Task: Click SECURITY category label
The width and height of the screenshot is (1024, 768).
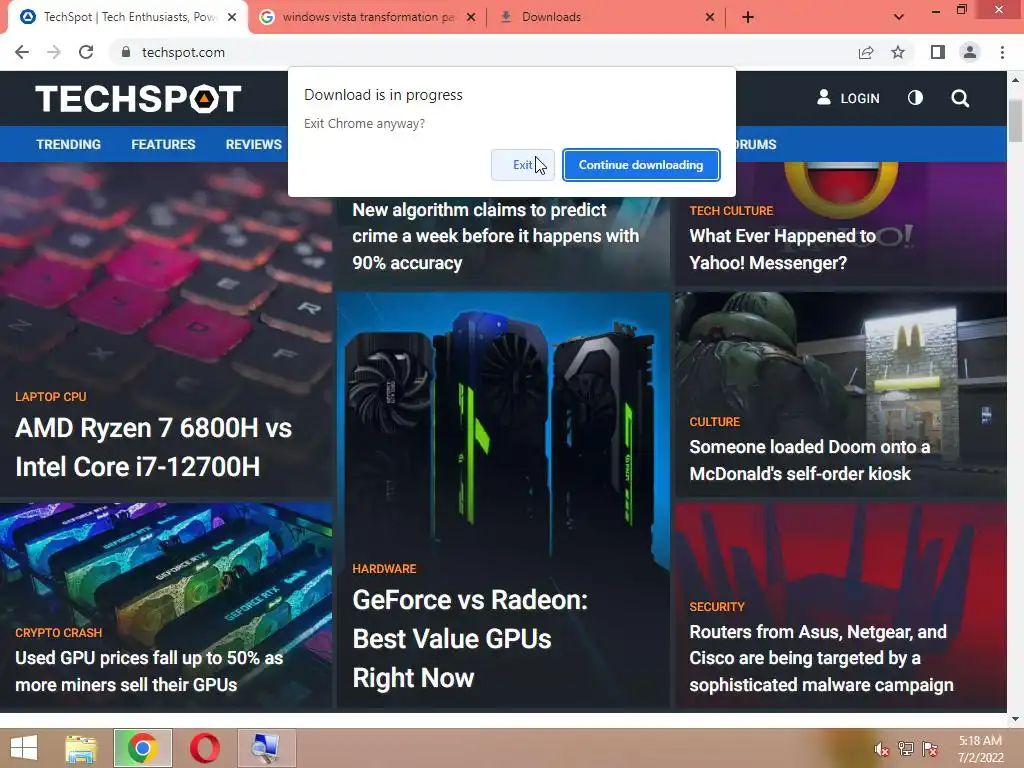Action: point(716,607)
